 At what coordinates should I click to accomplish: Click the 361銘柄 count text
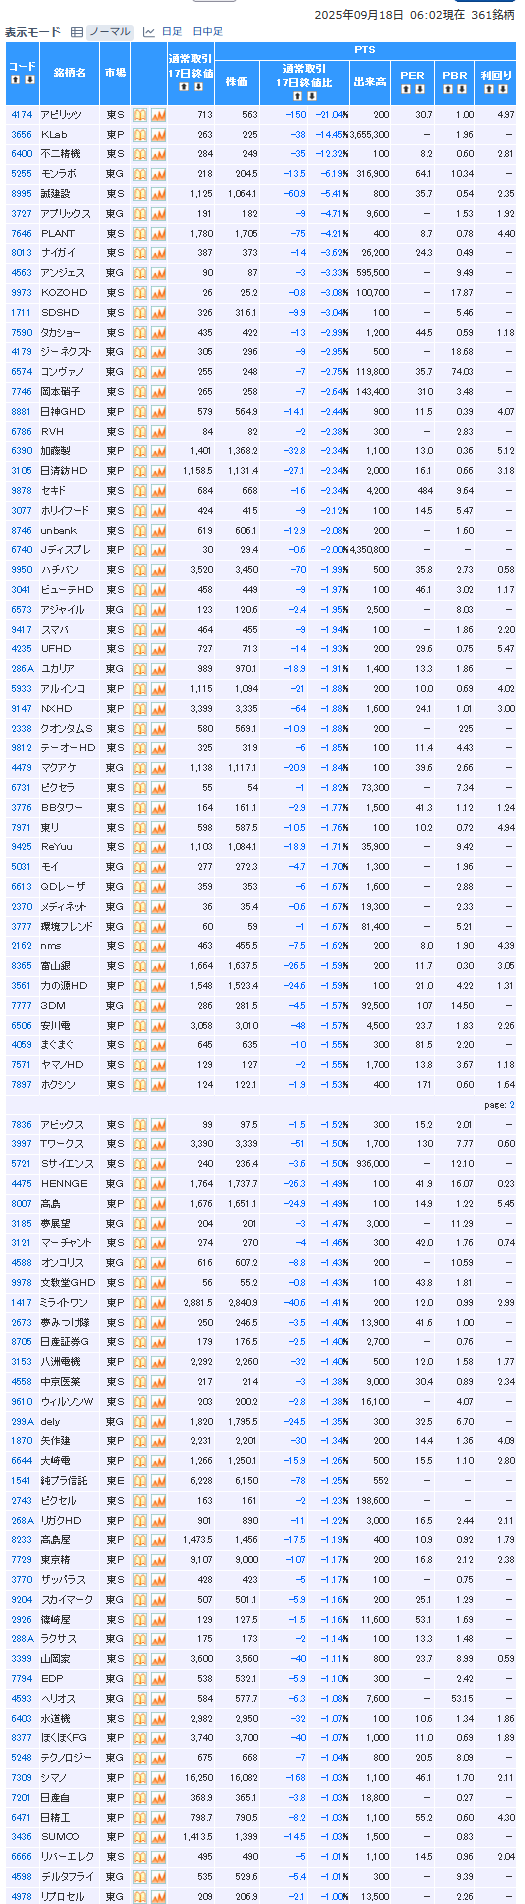coord(493,15)
